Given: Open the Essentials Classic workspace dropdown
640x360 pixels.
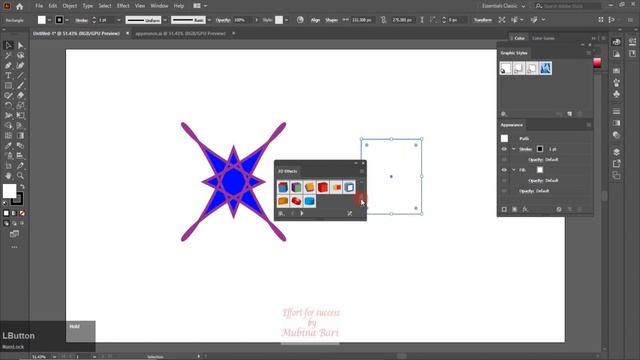Looking at the screenshot, I should click(503, 6).
